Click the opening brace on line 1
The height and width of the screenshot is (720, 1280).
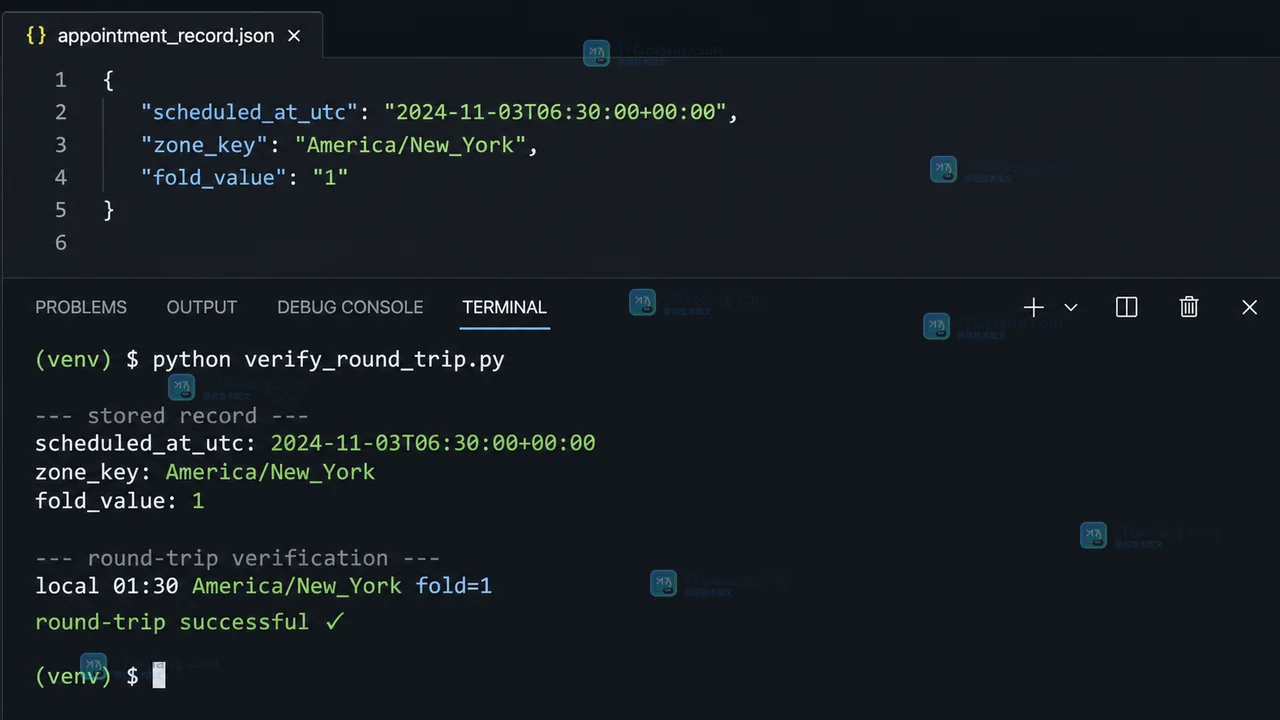tap(108, 80)
